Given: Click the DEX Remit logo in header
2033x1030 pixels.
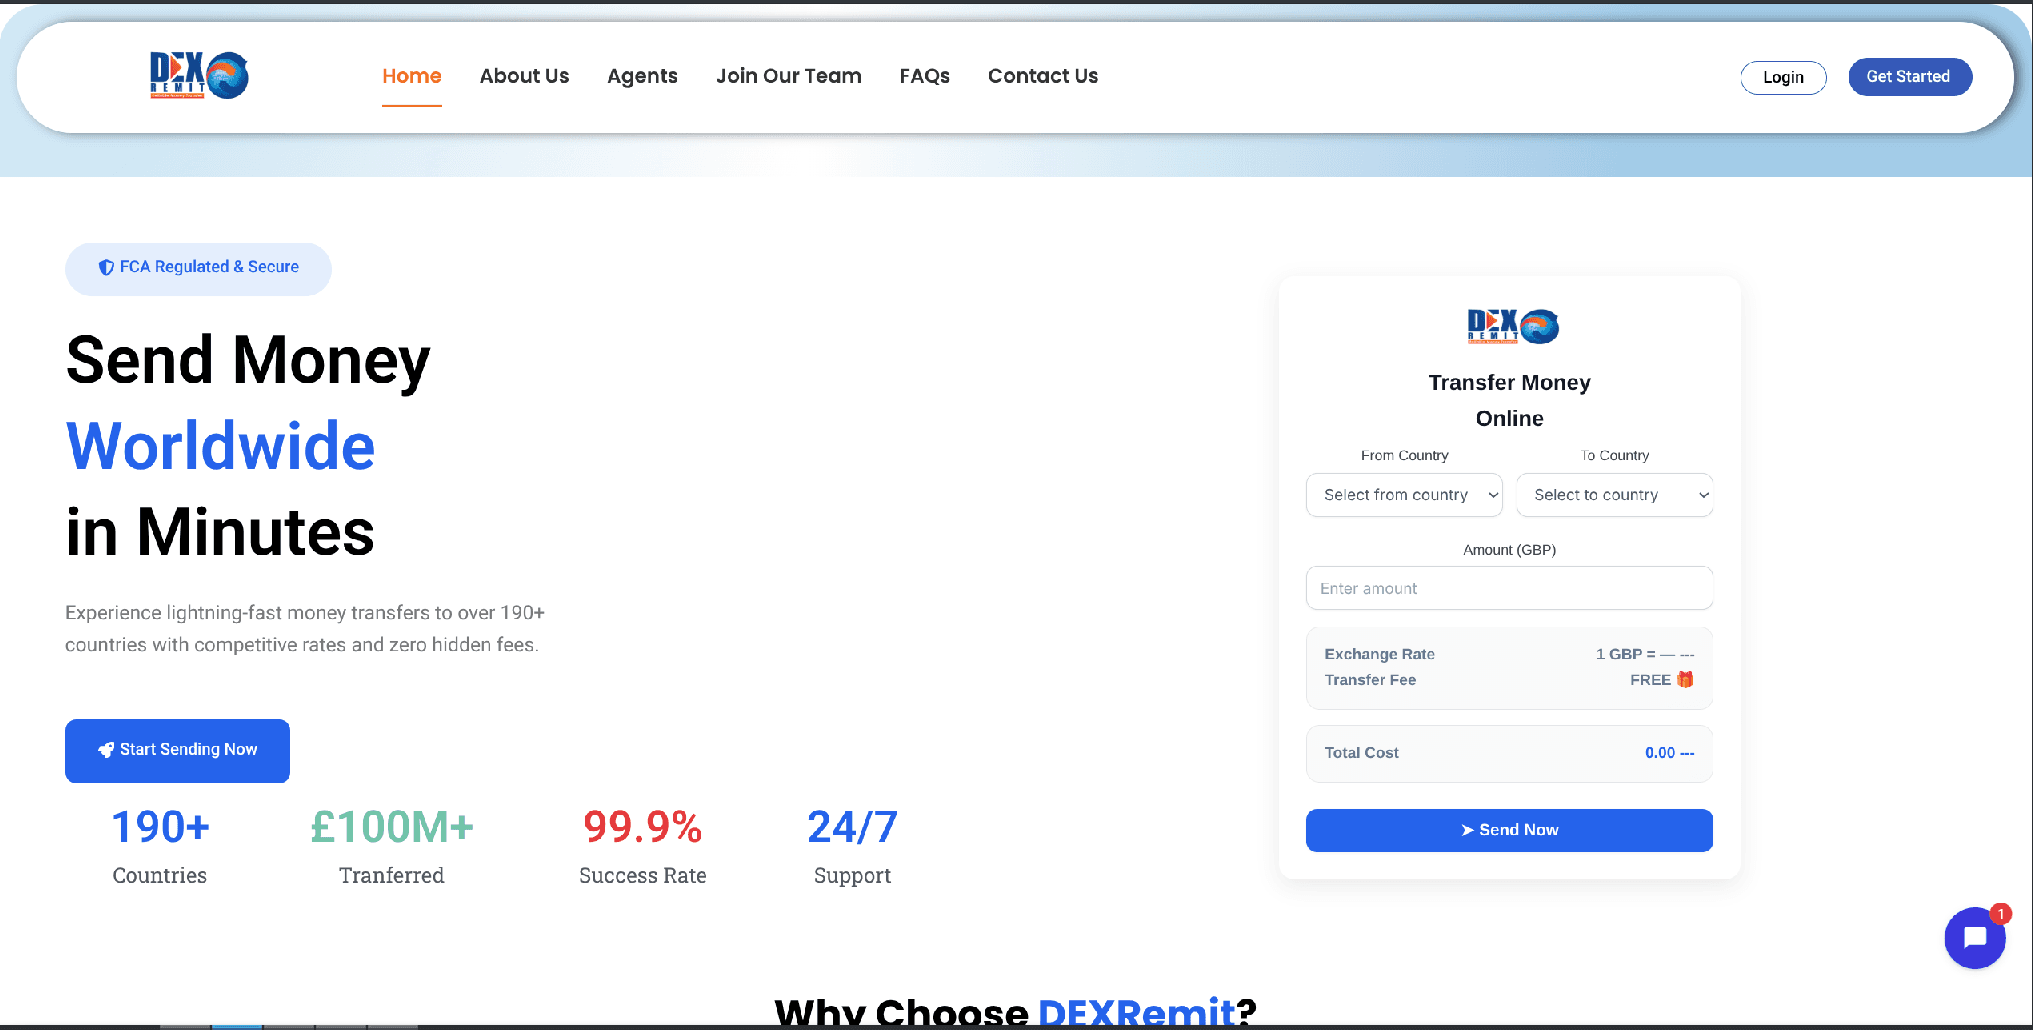Looking at the screenshot, I should pos(199,76).
